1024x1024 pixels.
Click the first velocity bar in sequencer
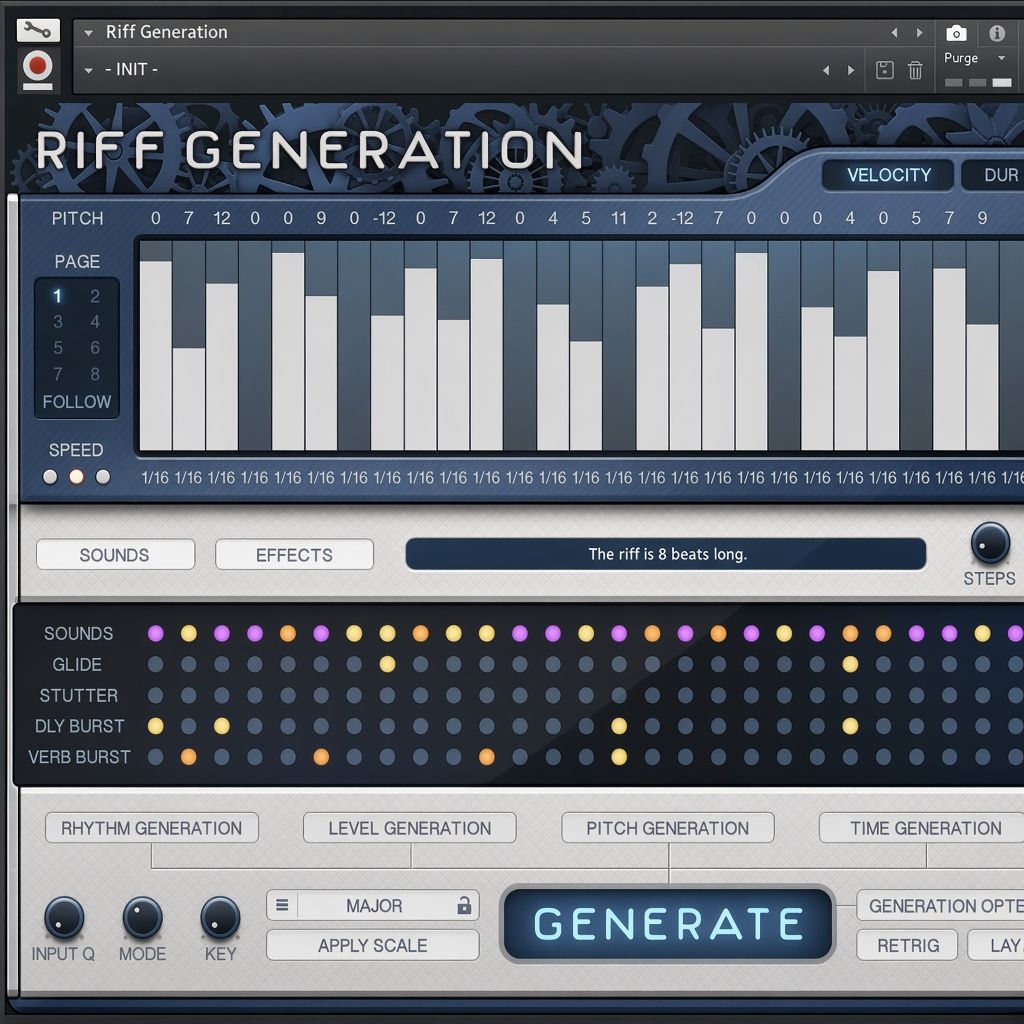coord(155,355)
